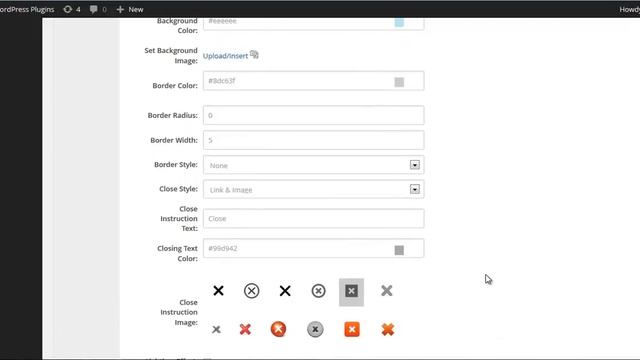Select the thick circled X close image
The height and width of the screenshot is (360, 640).
(318, 291)
